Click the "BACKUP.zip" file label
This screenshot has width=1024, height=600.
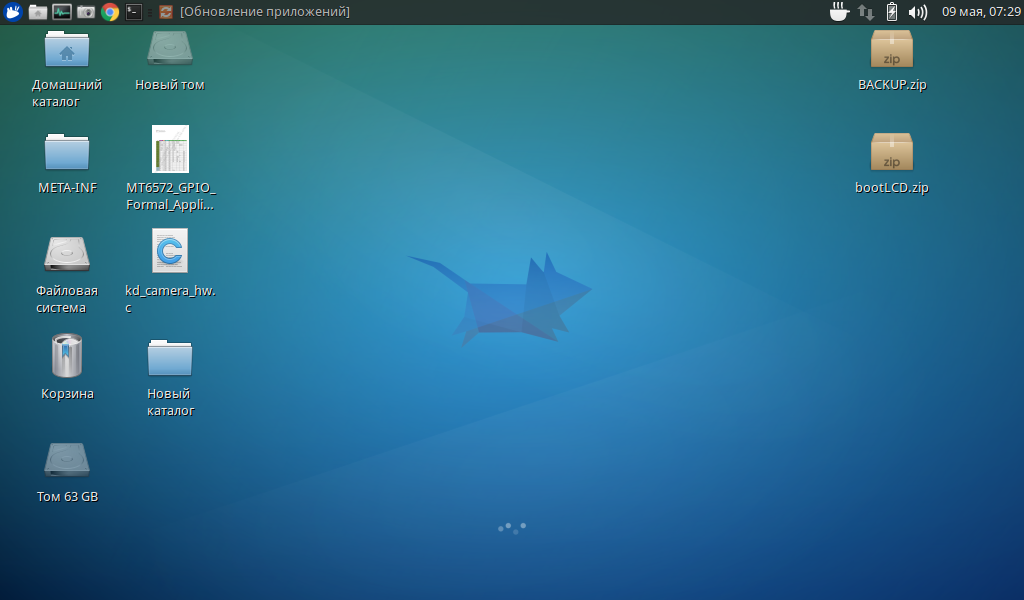point(892,84)
